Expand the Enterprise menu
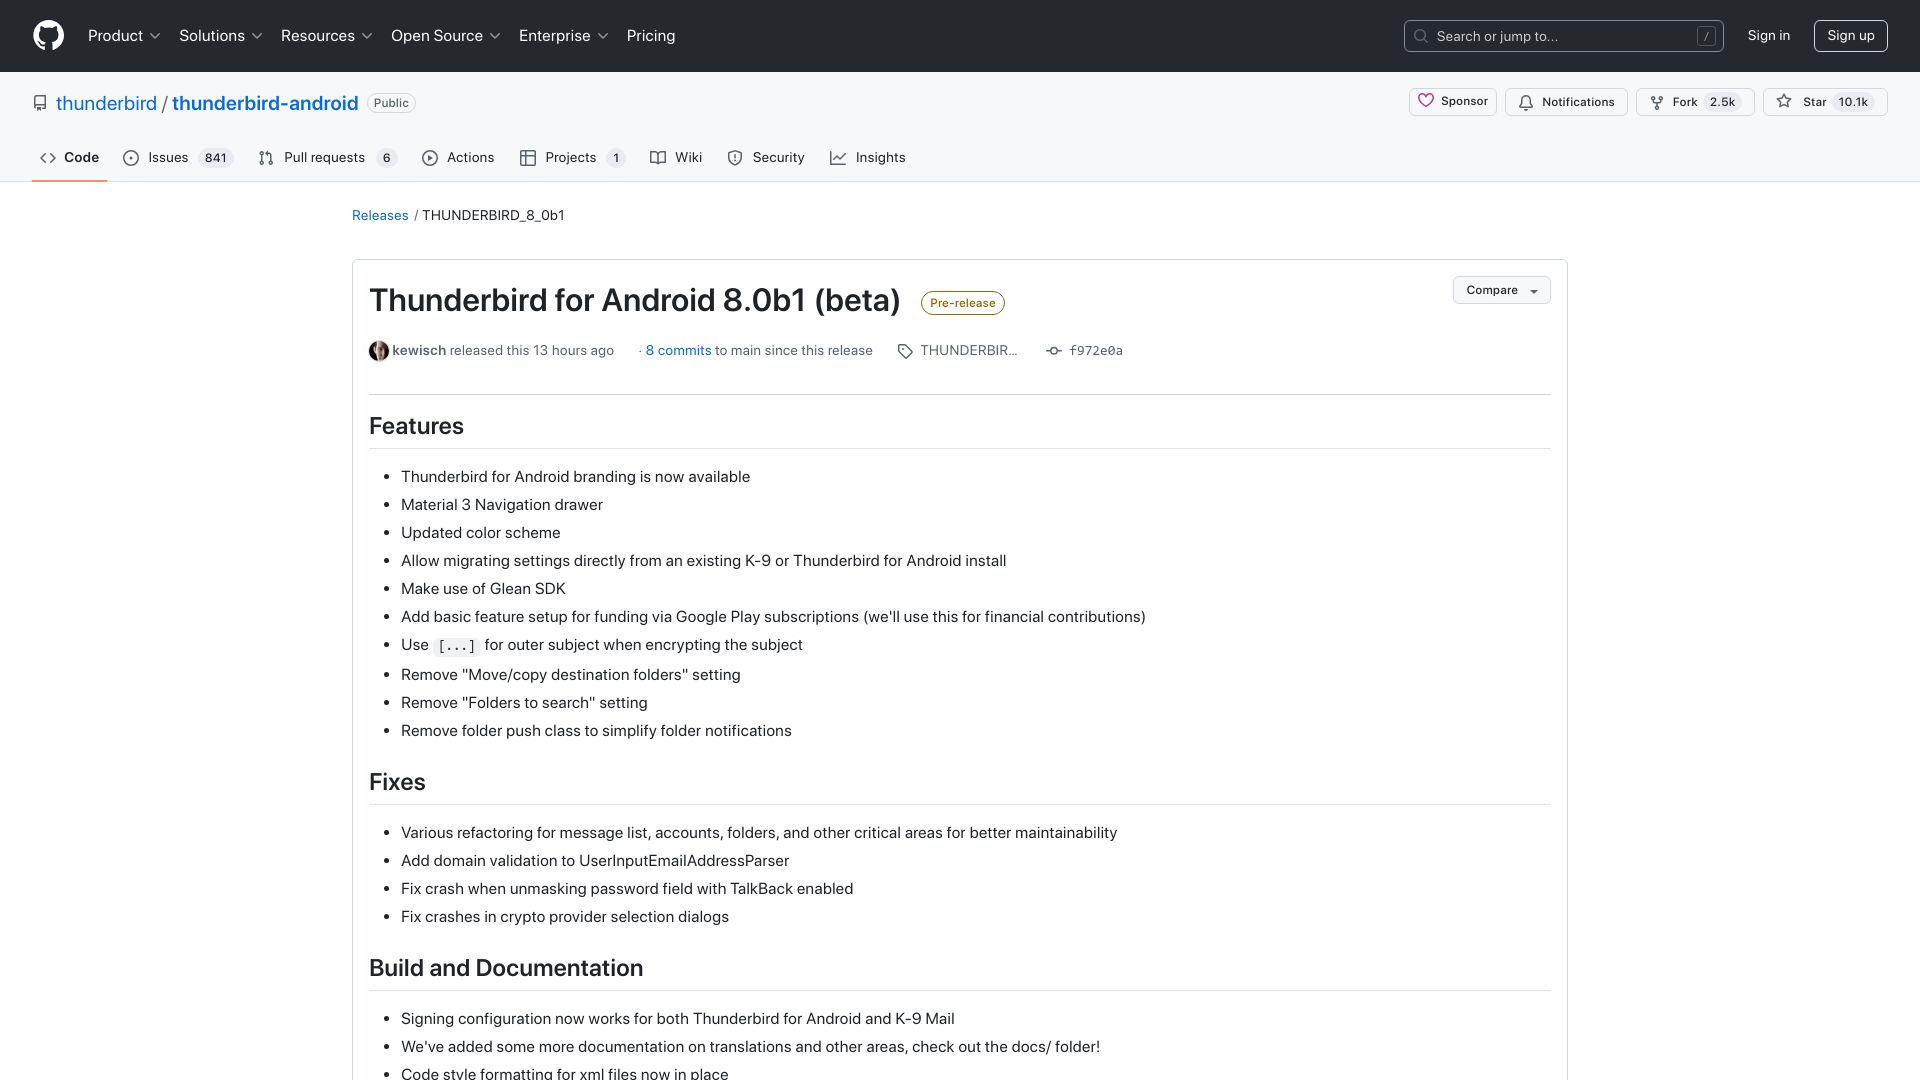Viewport: 1920px width, 1080px height. pyautogui.click(x=564, y=36)
